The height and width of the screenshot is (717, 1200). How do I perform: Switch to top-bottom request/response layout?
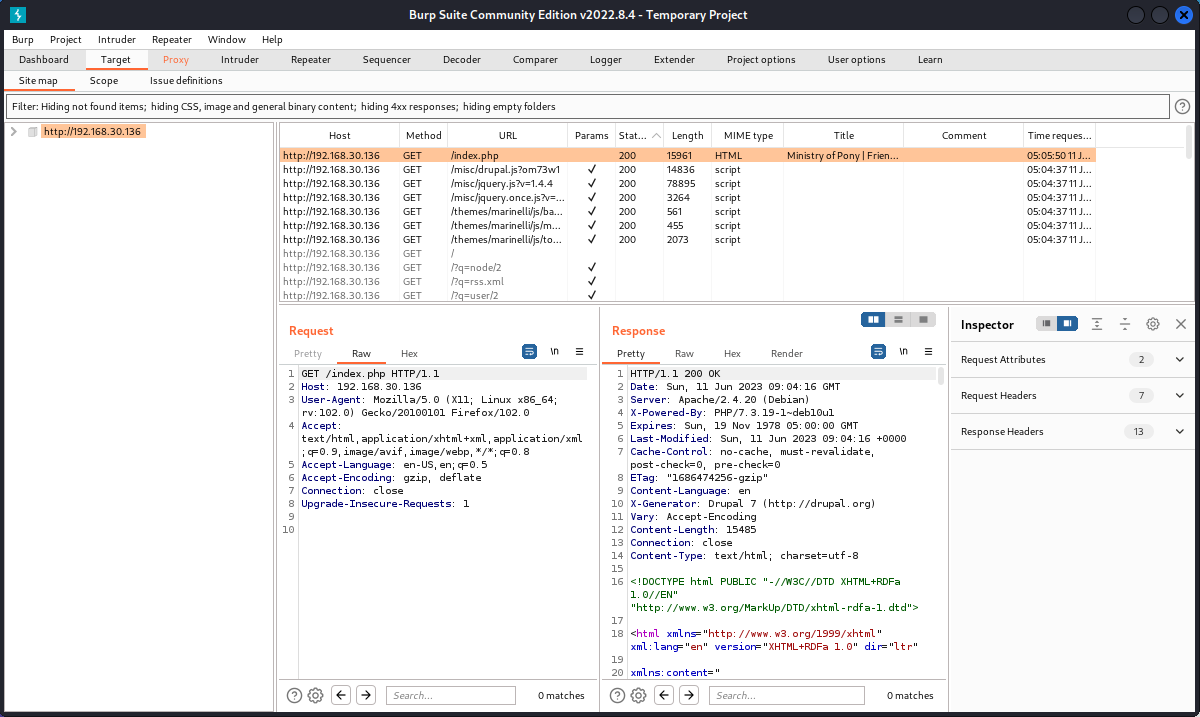click(x=899, y=319)
